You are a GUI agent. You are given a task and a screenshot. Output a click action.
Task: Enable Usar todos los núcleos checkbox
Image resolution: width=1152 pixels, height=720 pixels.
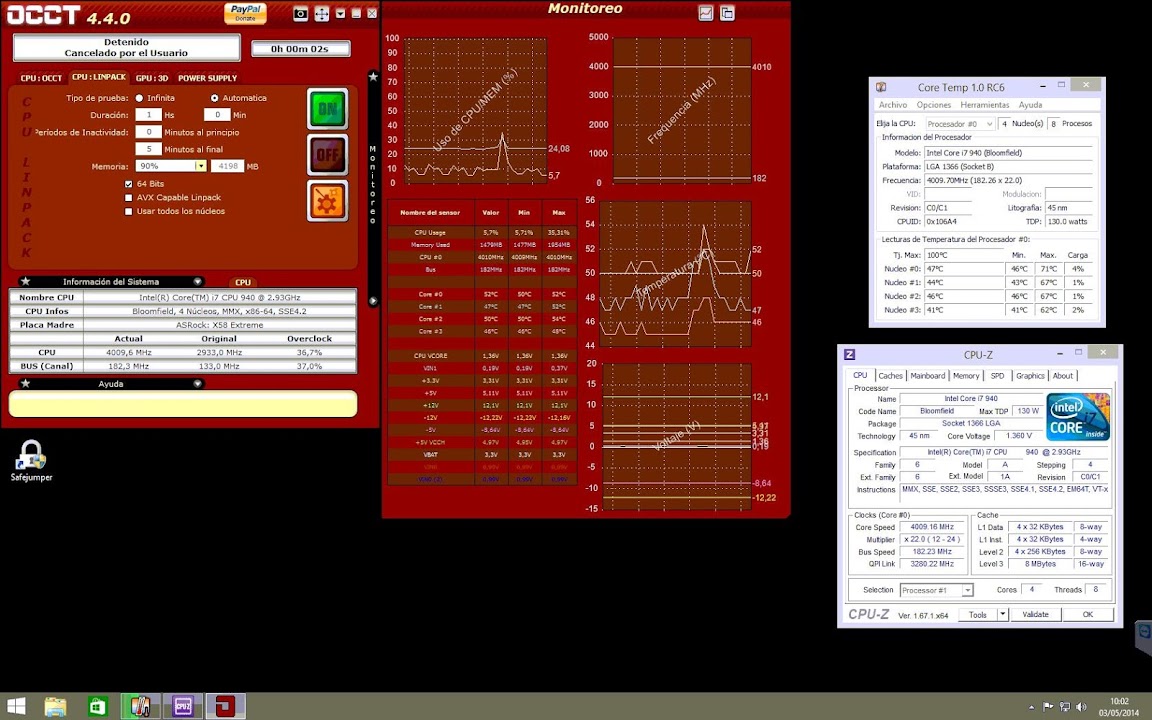click(129, 212)
